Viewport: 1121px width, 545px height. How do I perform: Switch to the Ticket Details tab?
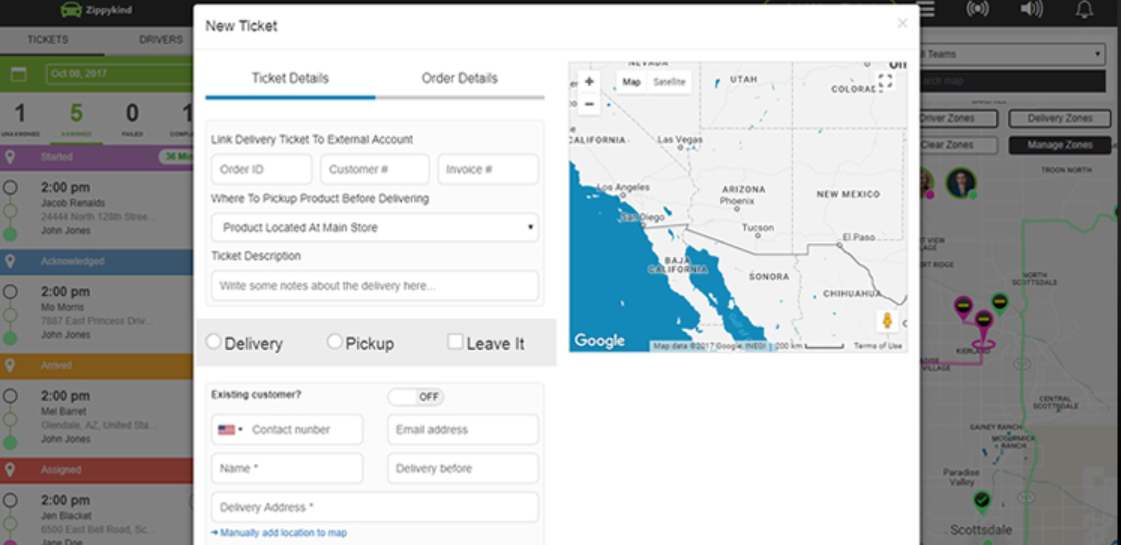[x=290, y=79]
